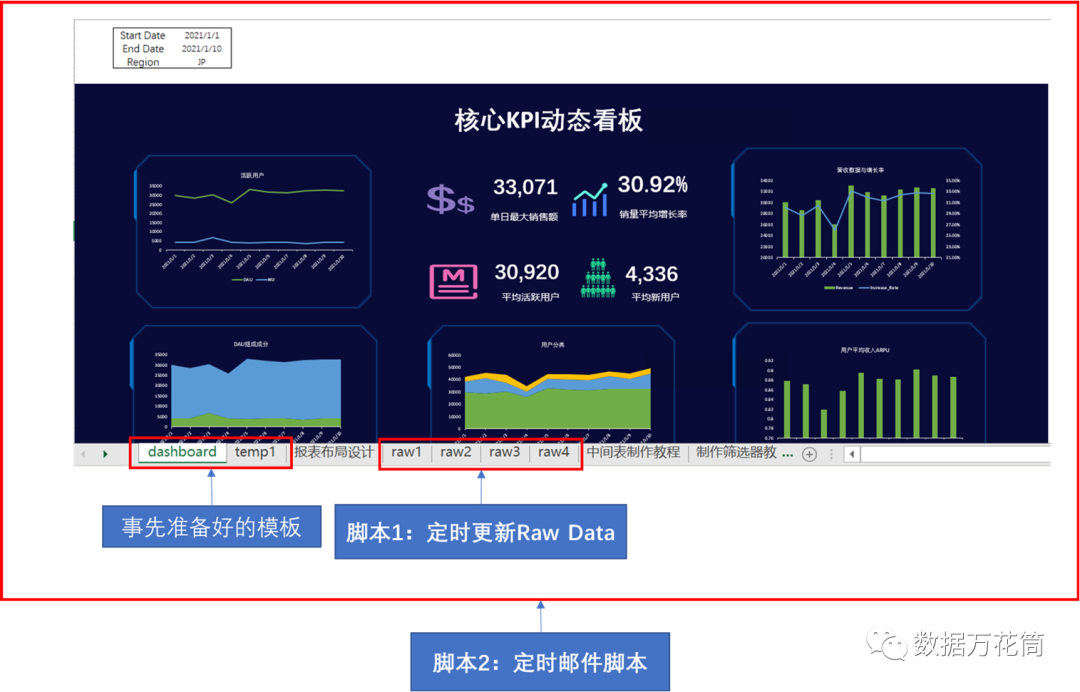Select the 4,336 average new users value
Screen dimensions: 1080x692
[652, 274]
